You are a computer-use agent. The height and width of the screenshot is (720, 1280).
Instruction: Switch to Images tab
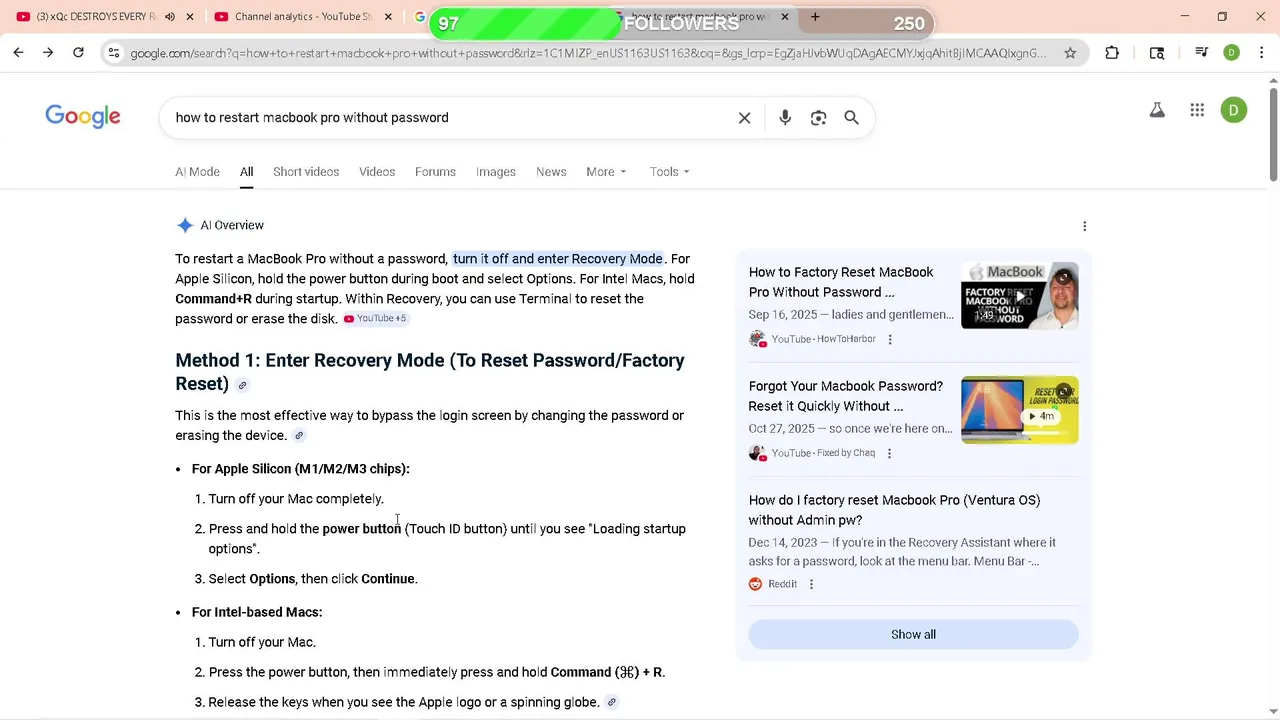click(496, 172)
